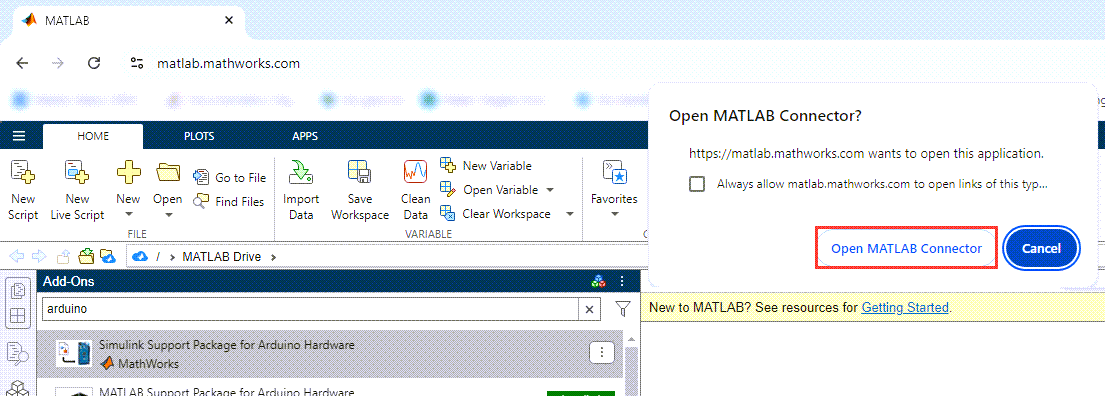Clear the arduino search text
The width and height of the screenshot is (1105, 396).
point(589,309)
